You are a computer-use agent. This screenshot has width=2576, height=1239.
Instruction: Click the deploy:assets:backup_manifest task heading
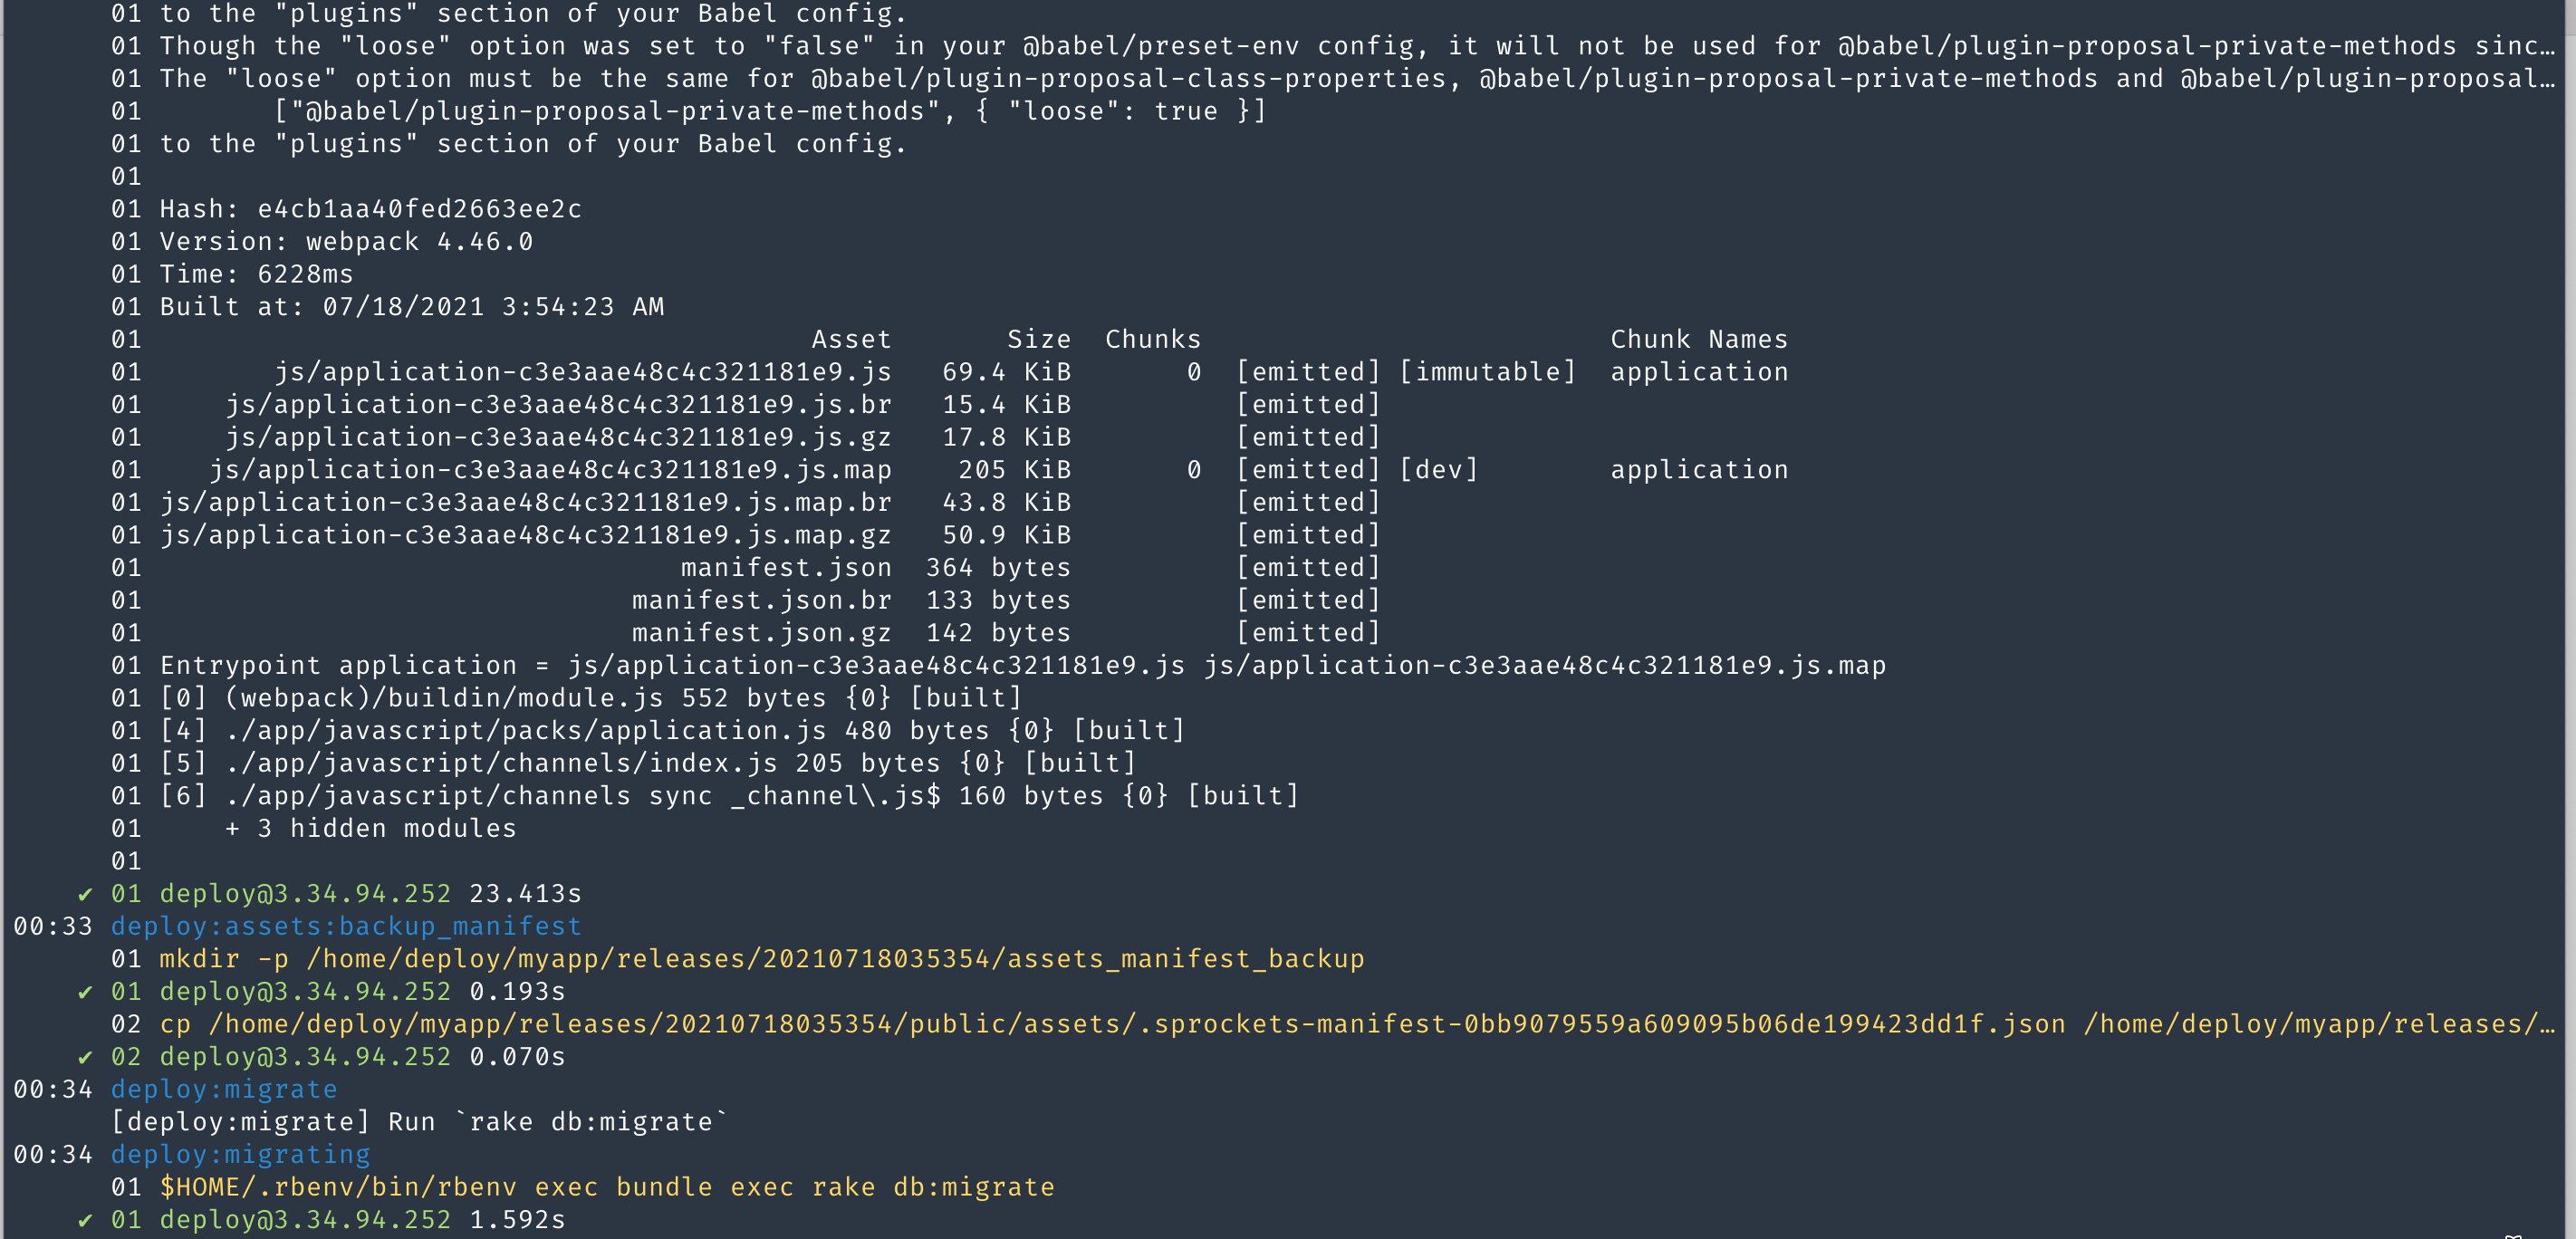click(345, 926)
